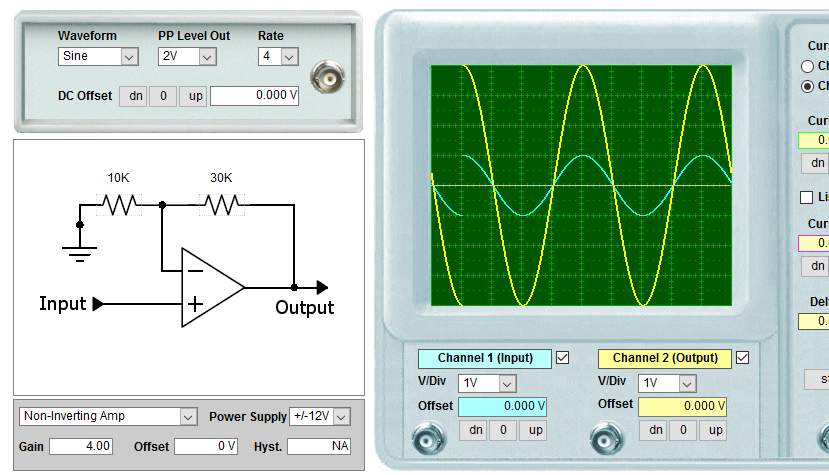Click the magenta cursor value field
Image resolution: width=829 pixels, height=475 pixels.
pos(814,243)
